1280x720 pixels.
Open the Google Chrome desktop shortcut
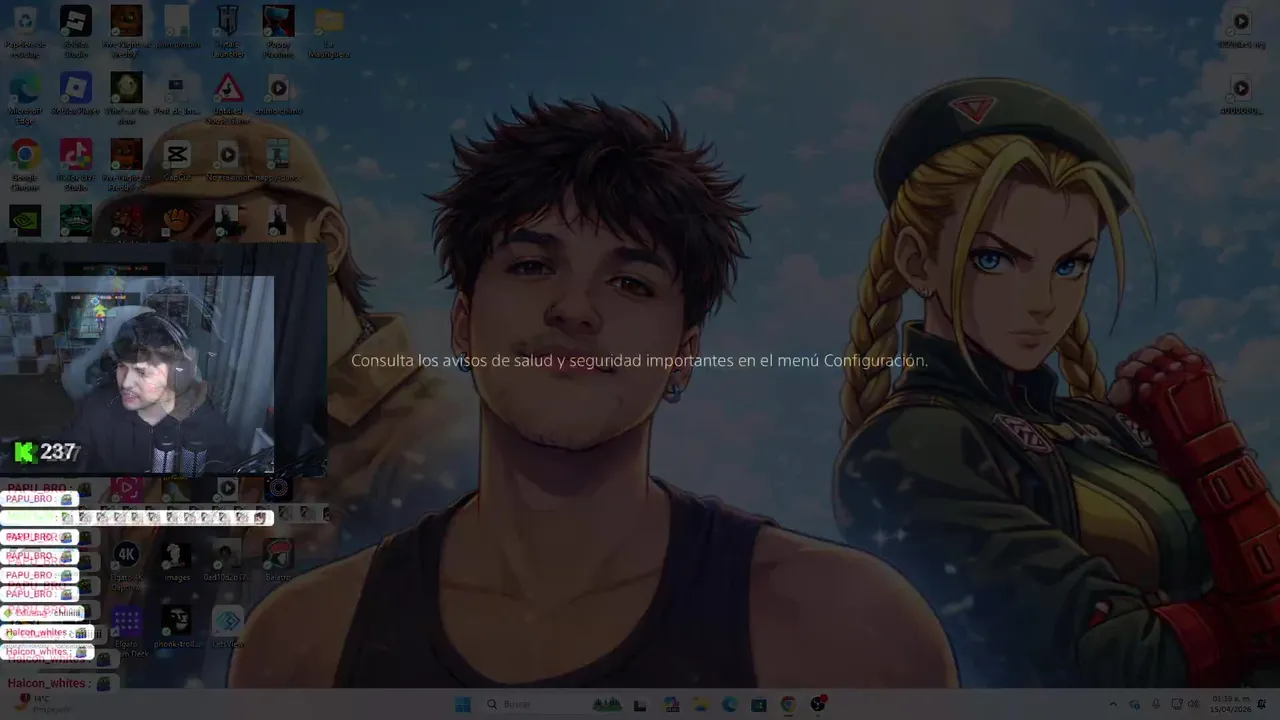25,164
